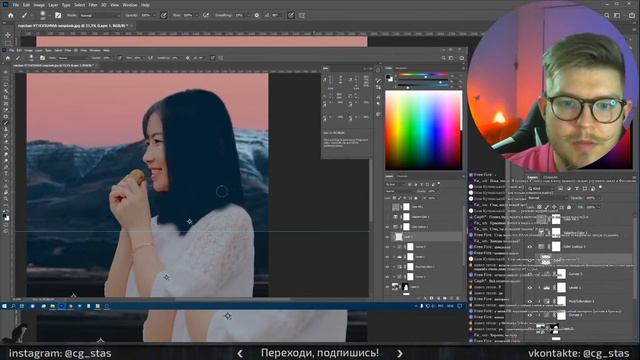640x360 pixels.
Task: Click new group folder icon in nested Layers footer
Action: 444,298
